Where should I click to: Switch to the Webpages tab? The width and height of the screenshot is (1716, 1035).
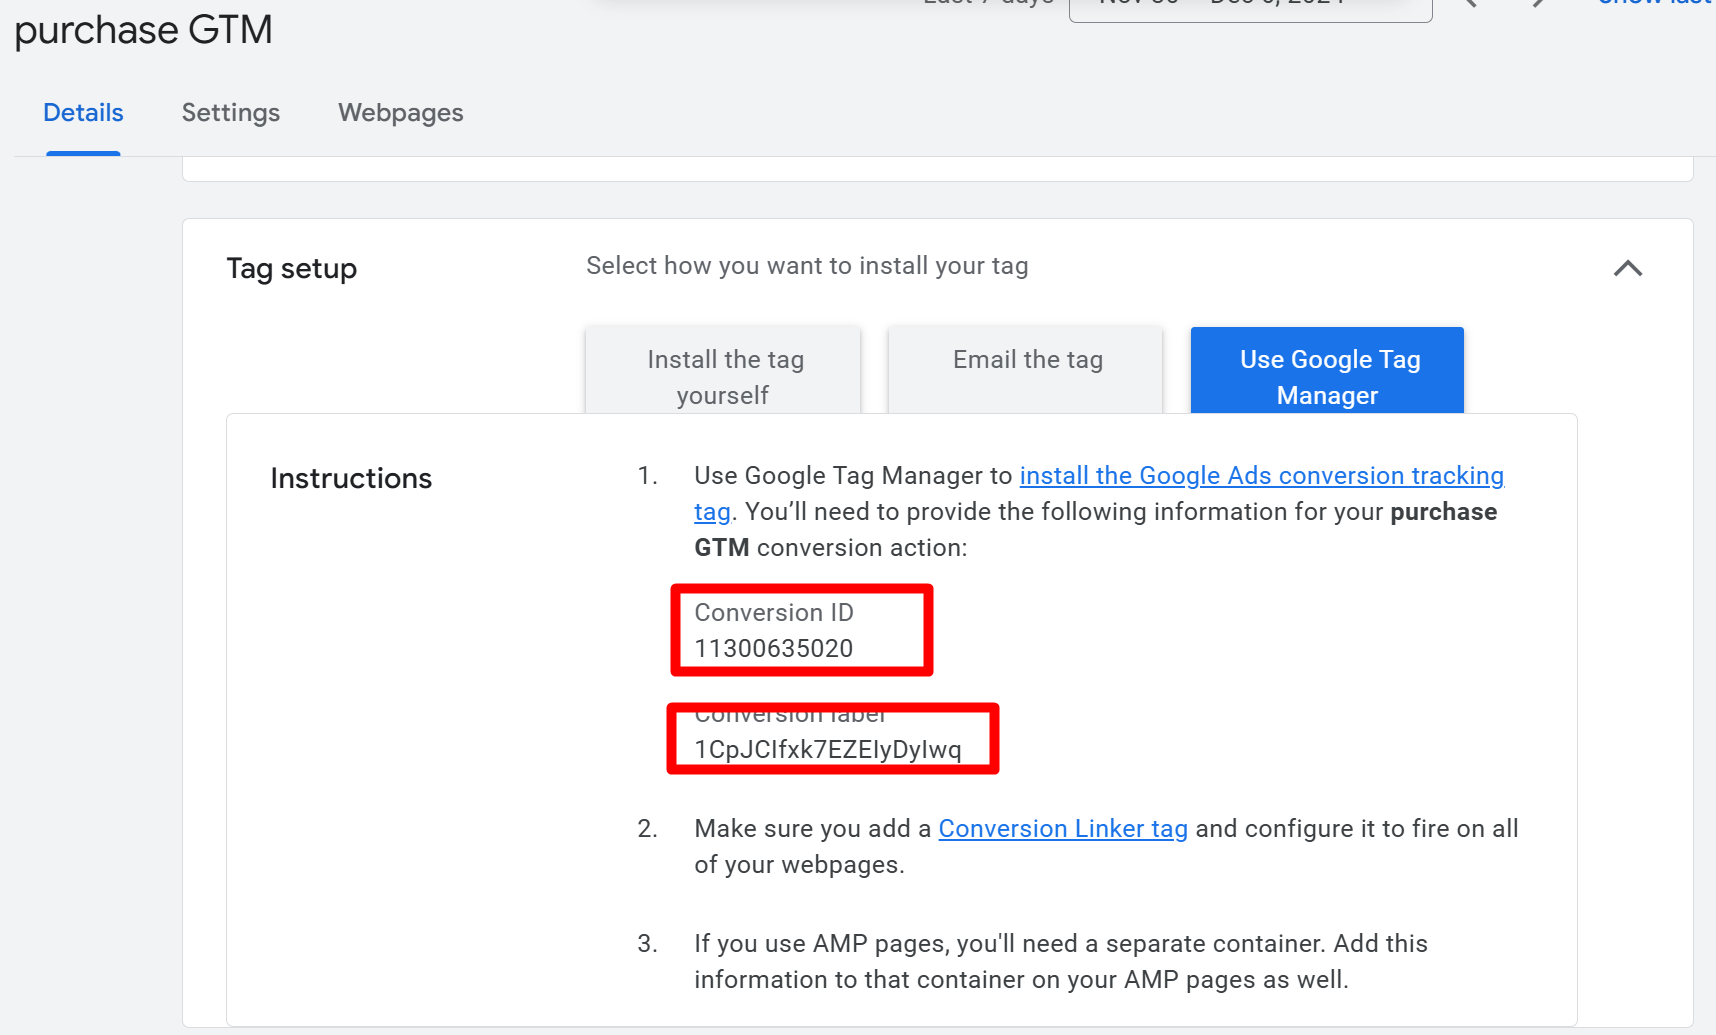pyautogui.click(x=400, y=113)
